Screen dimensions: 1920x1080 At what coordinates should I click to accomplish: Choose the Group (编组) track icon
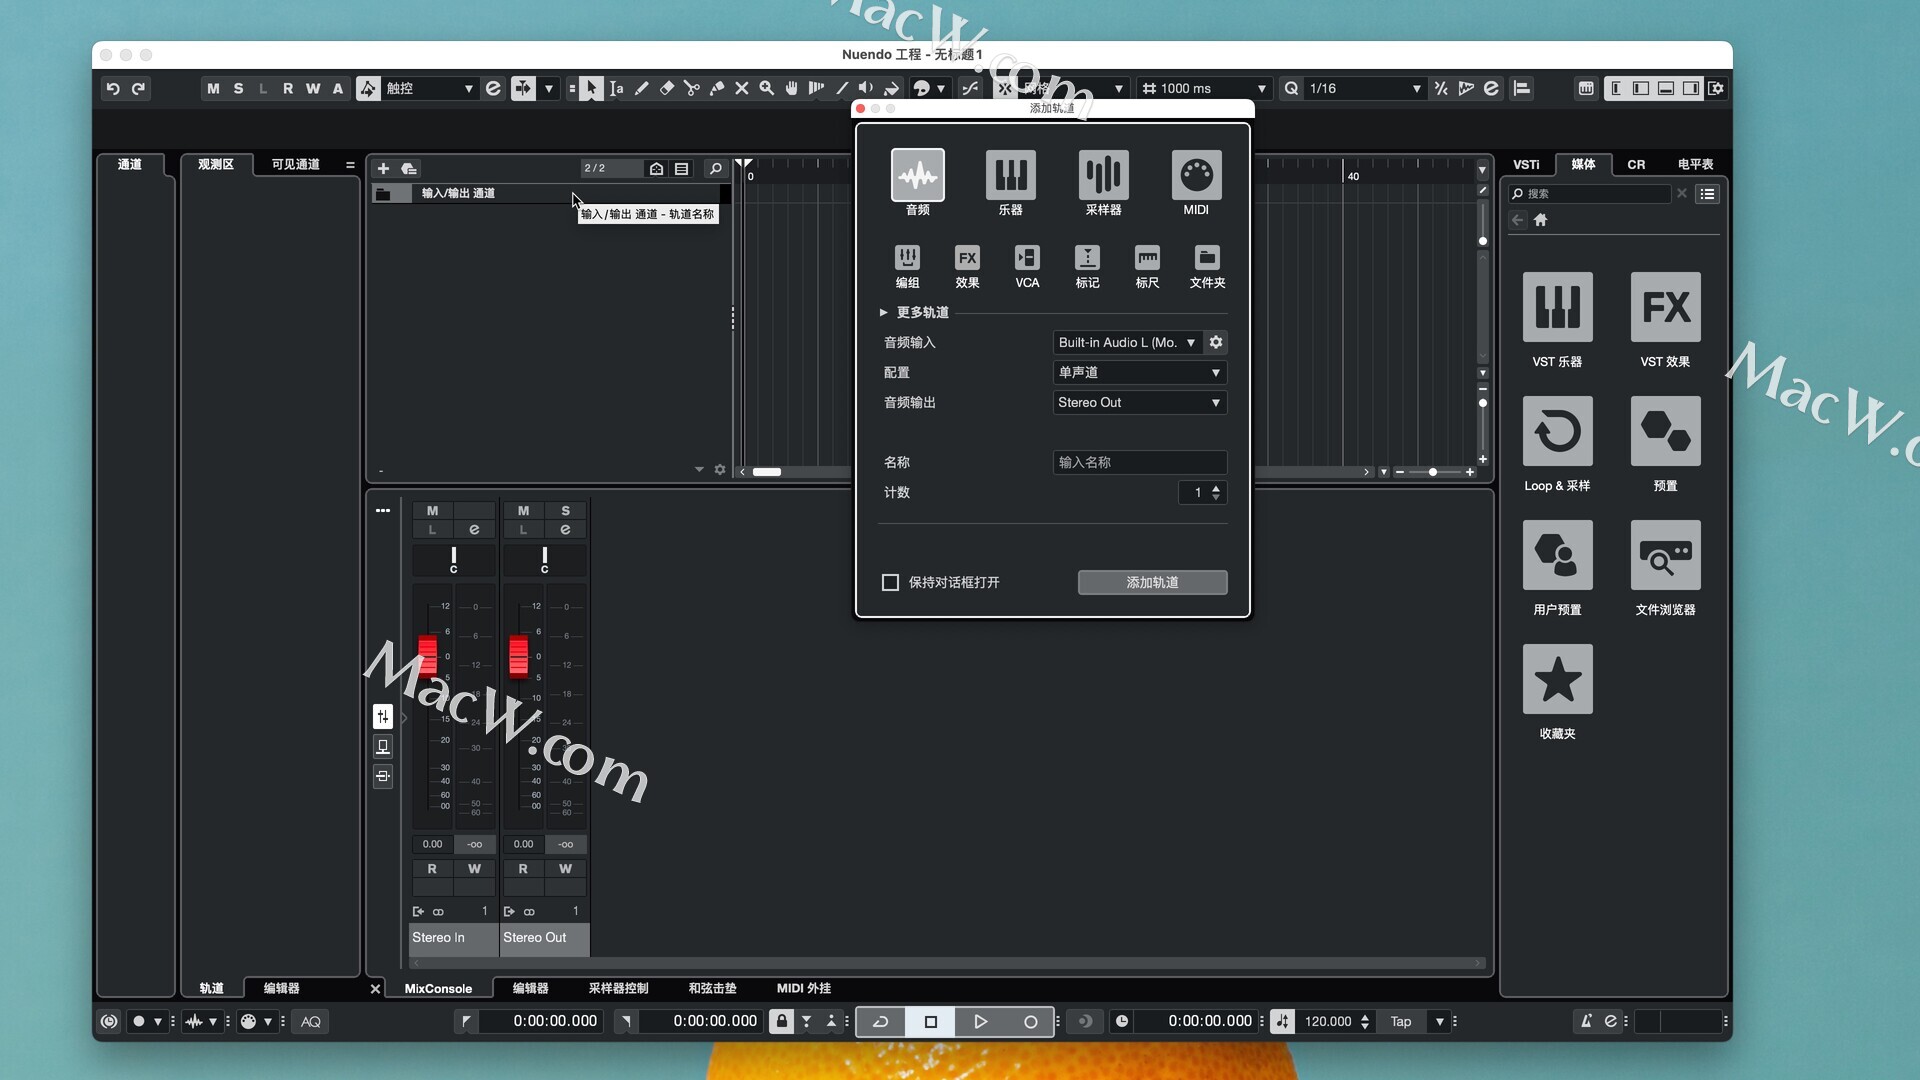(907, 258)
